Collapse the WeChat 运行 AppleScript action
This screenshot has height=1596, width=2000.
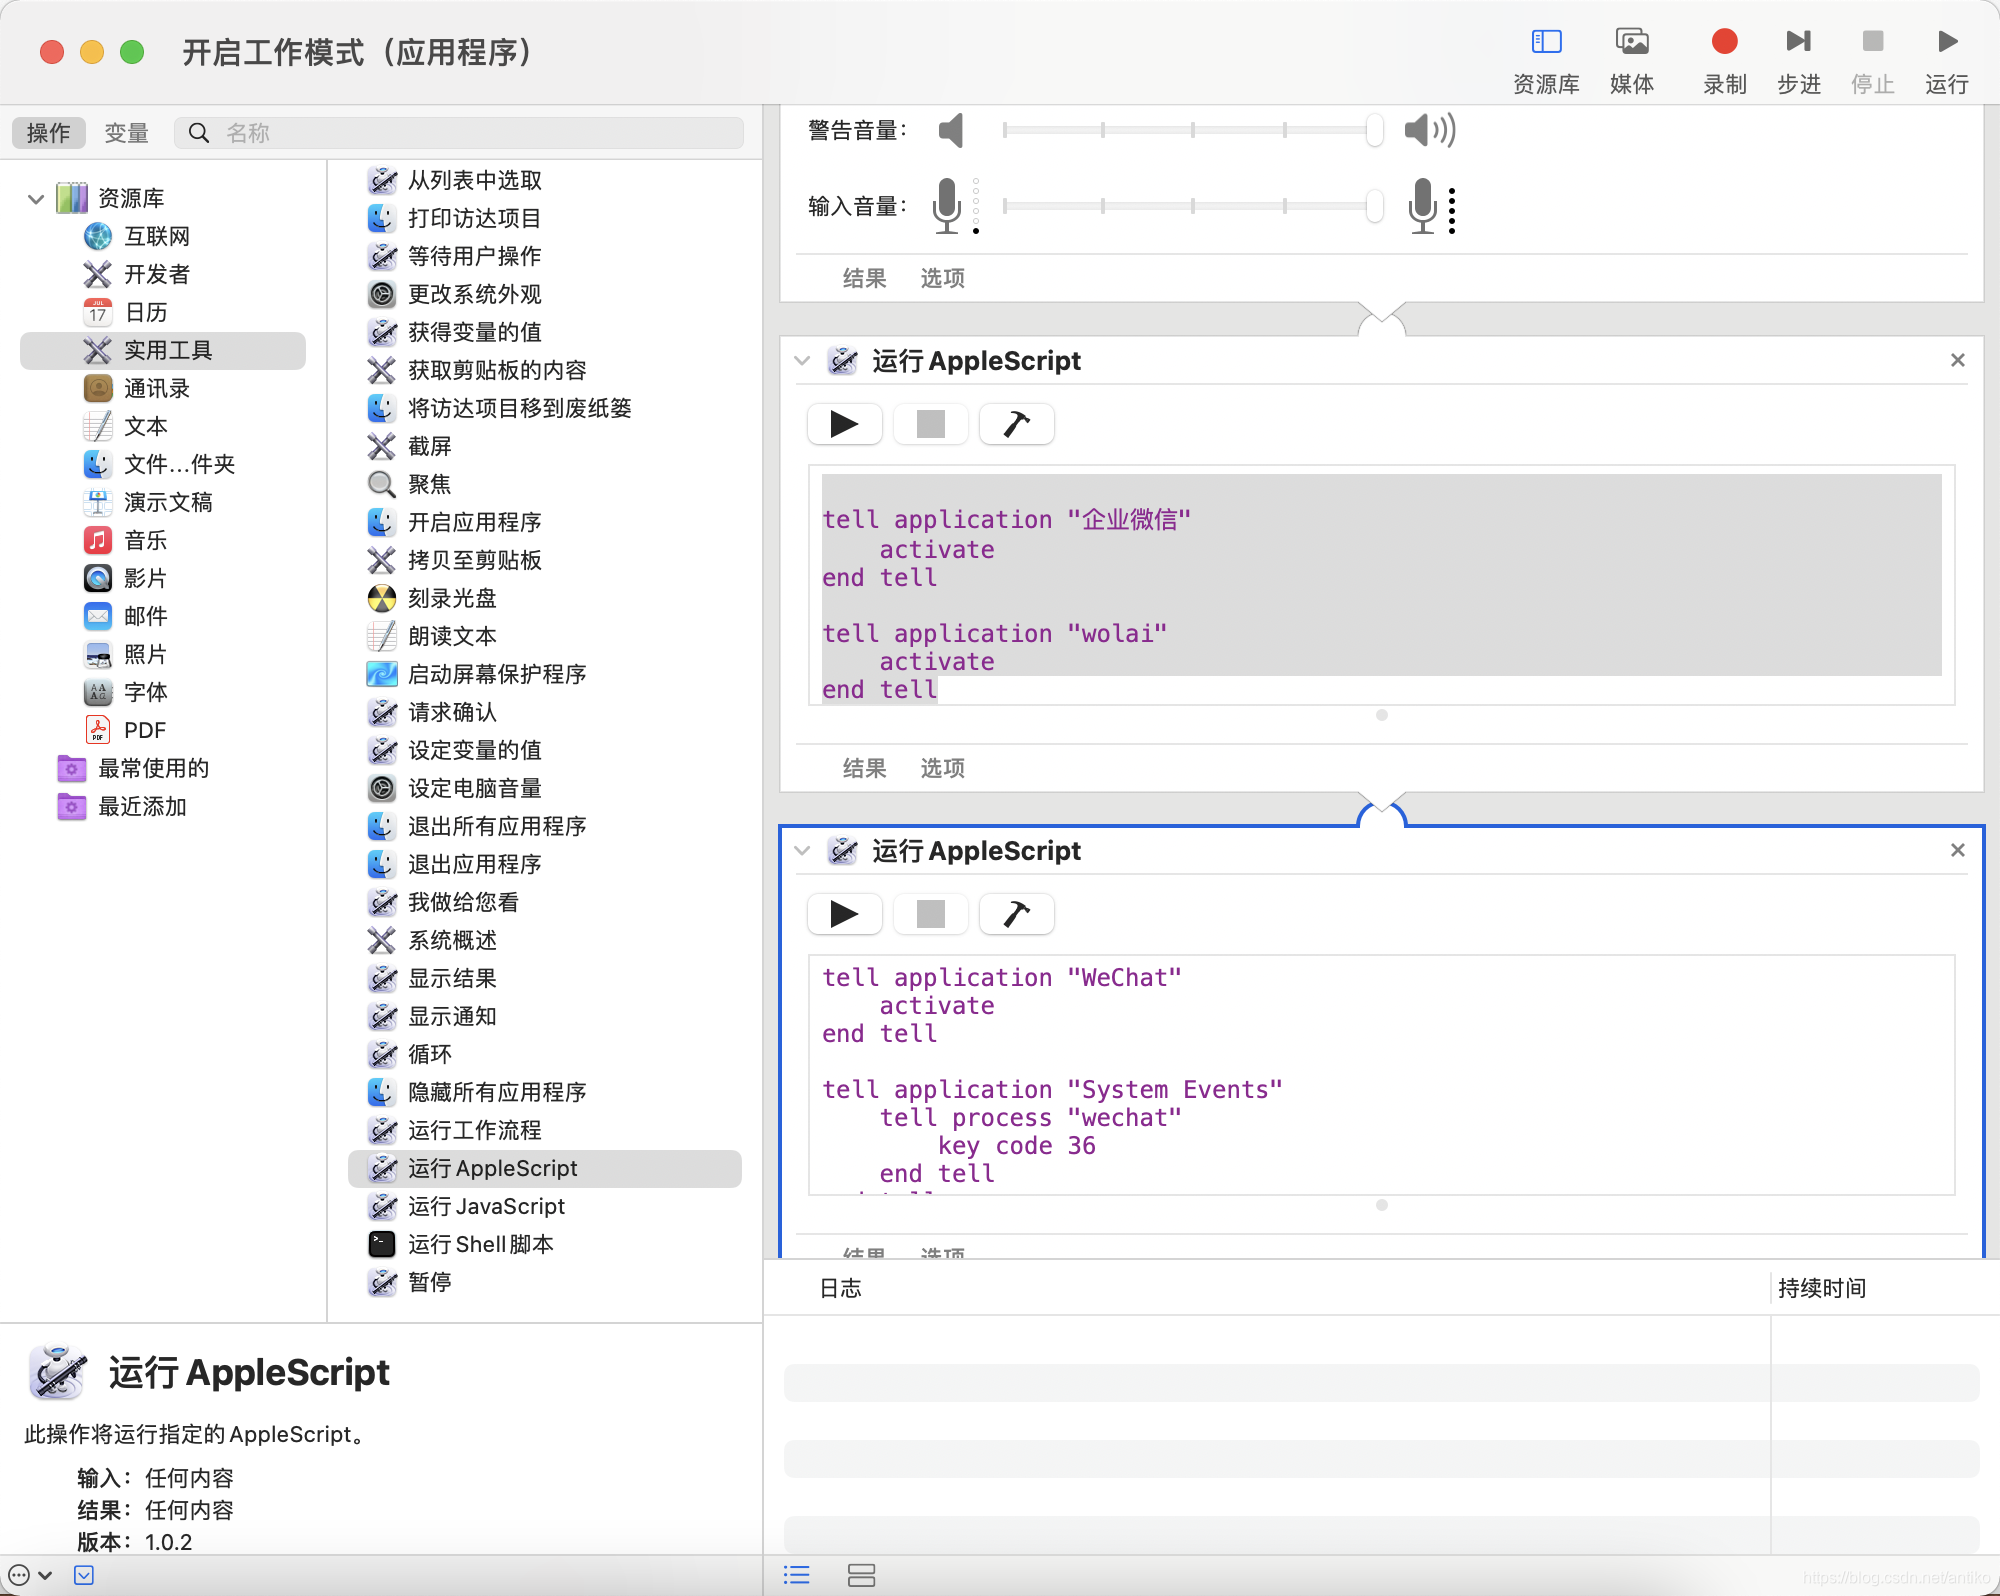pos(802,850)
